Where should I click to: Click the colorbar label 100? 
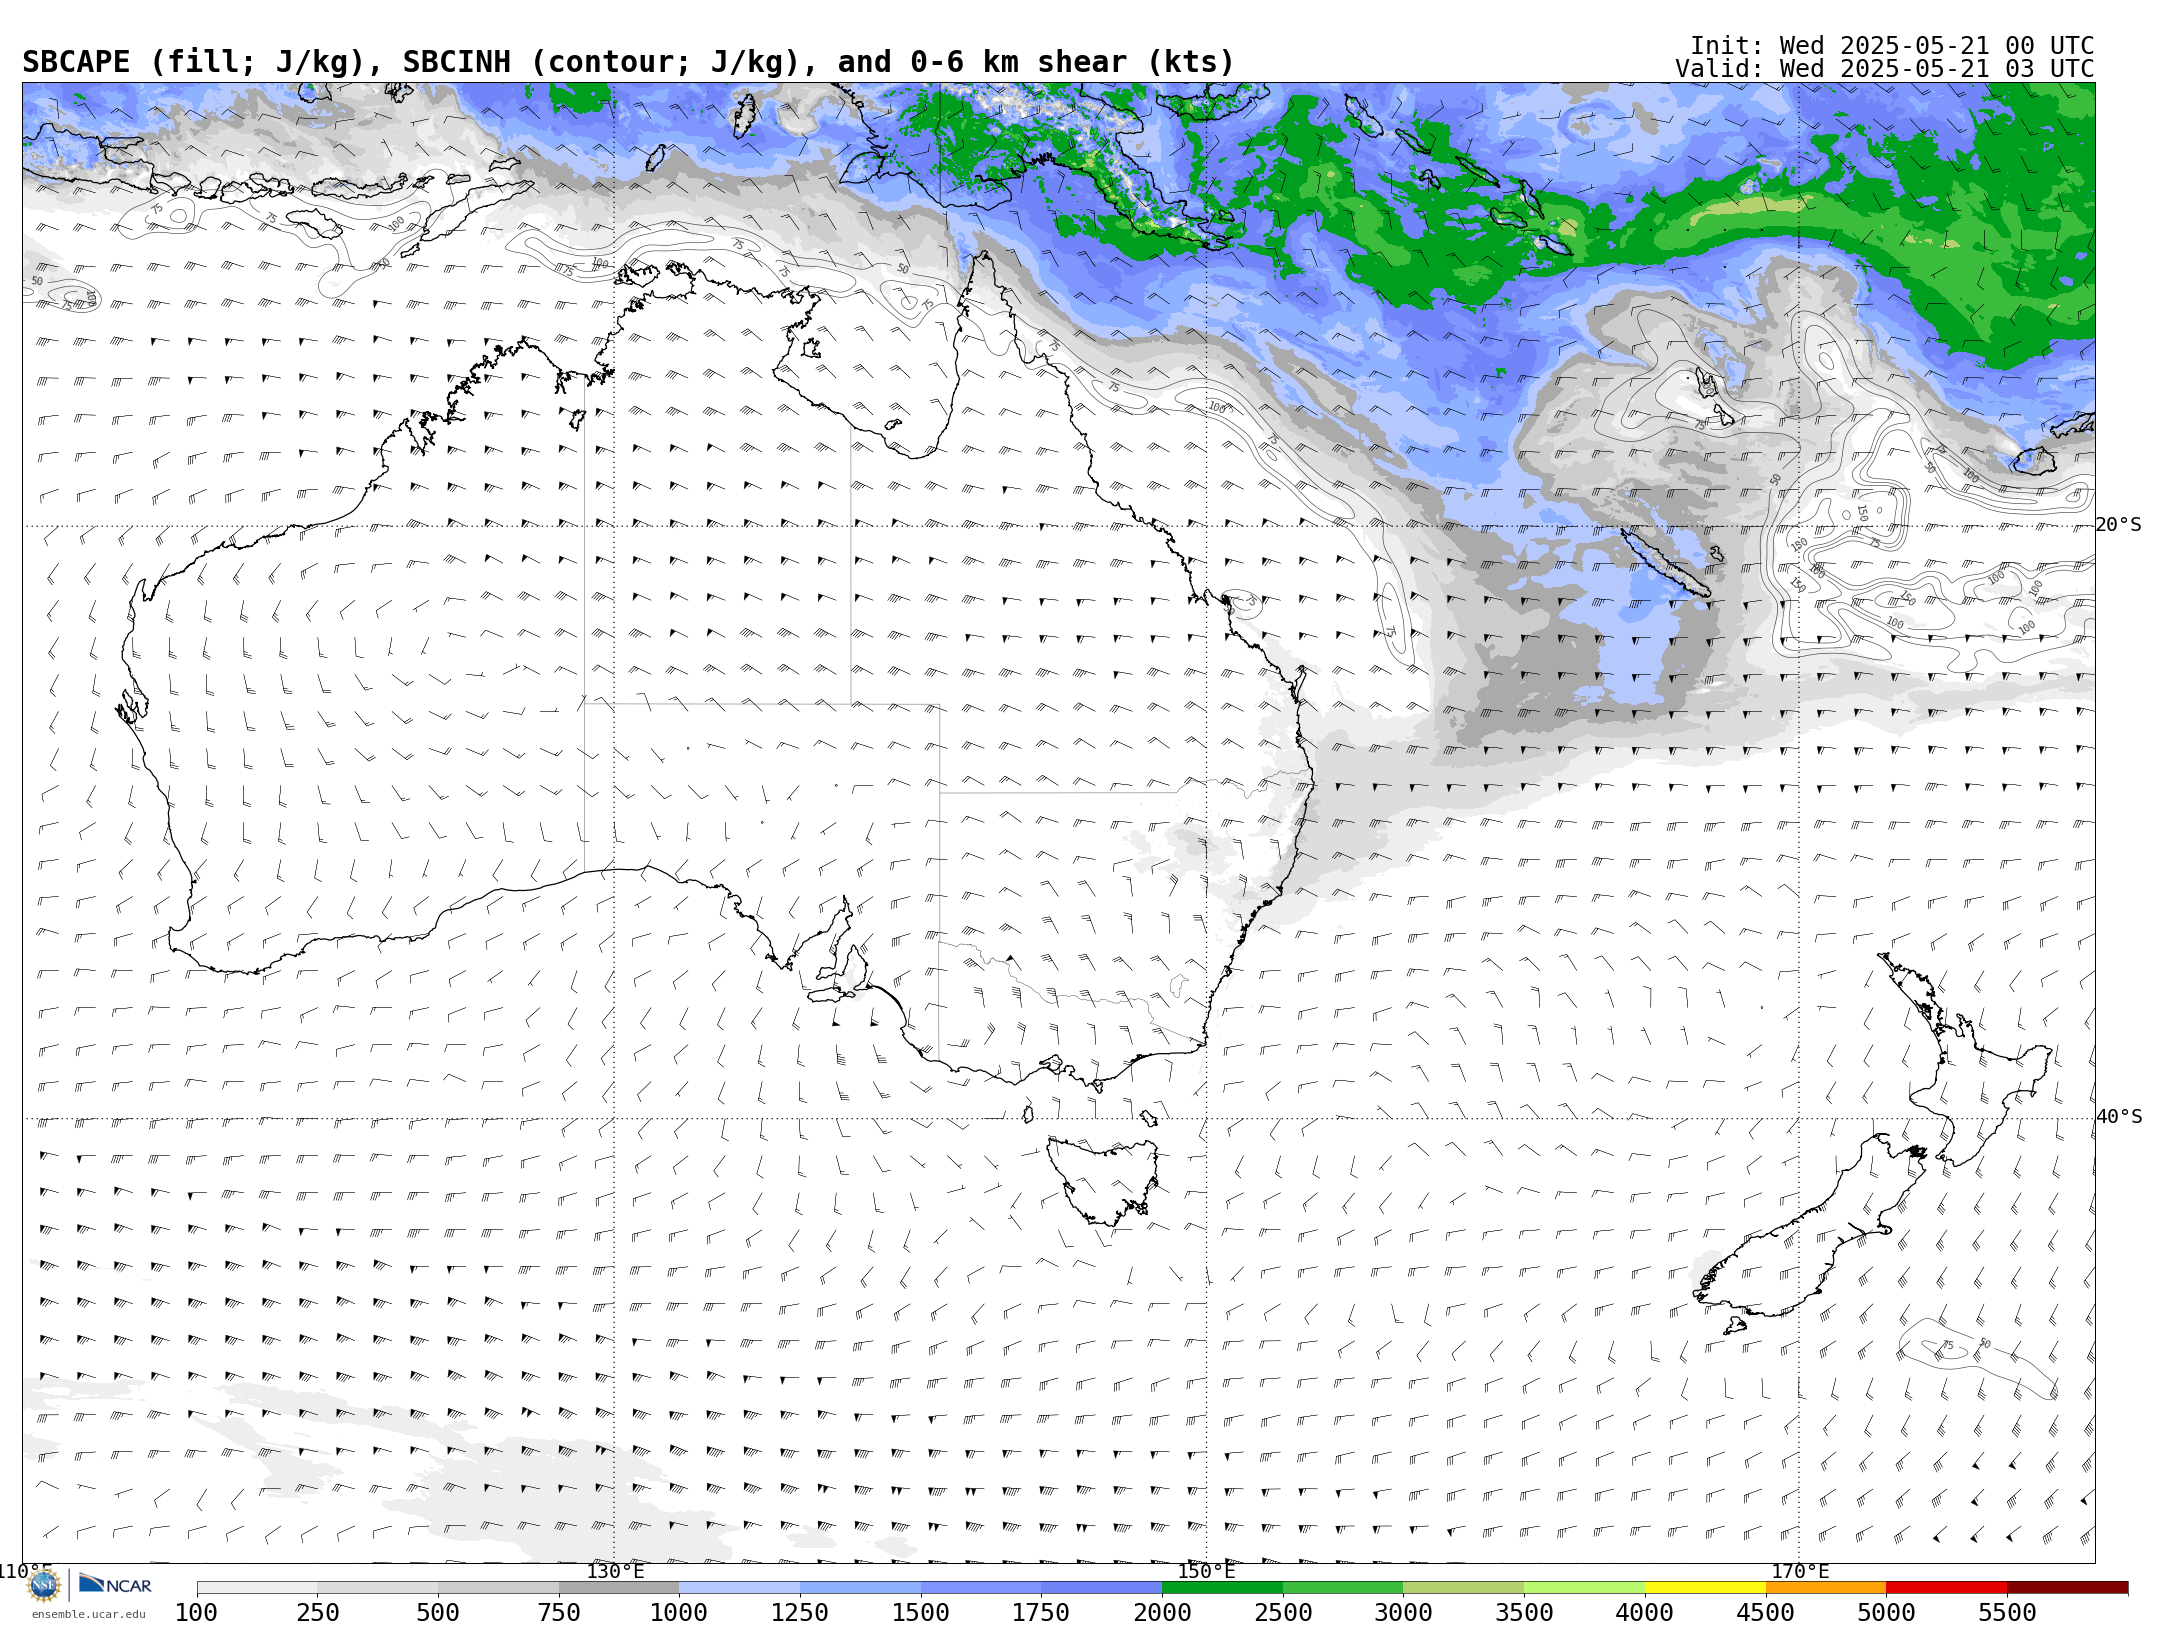[196, 1612]
